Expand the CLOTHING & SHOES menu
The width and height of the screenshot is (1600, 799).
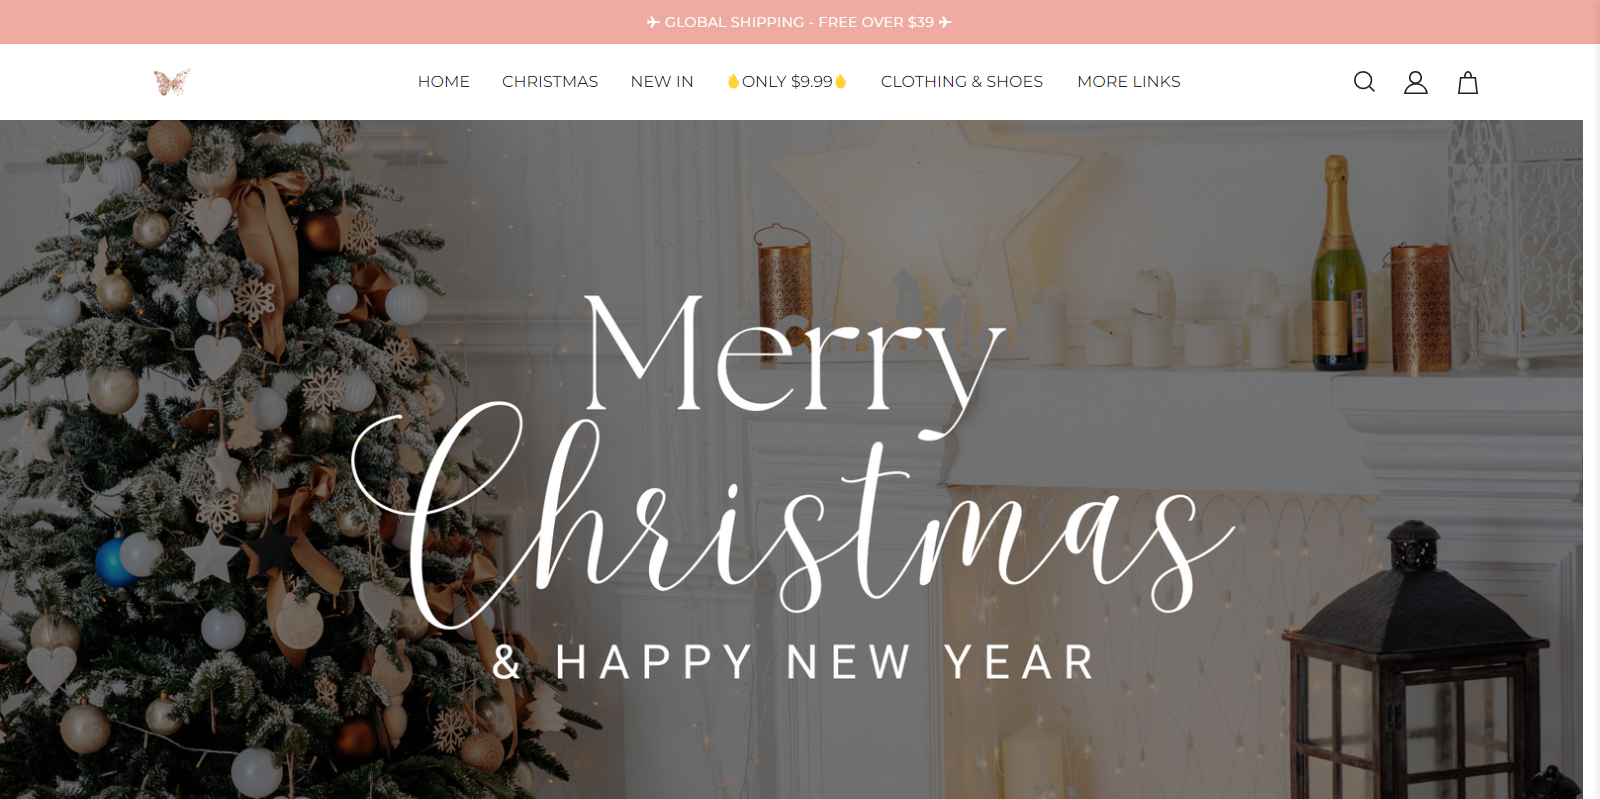[962, 82]
